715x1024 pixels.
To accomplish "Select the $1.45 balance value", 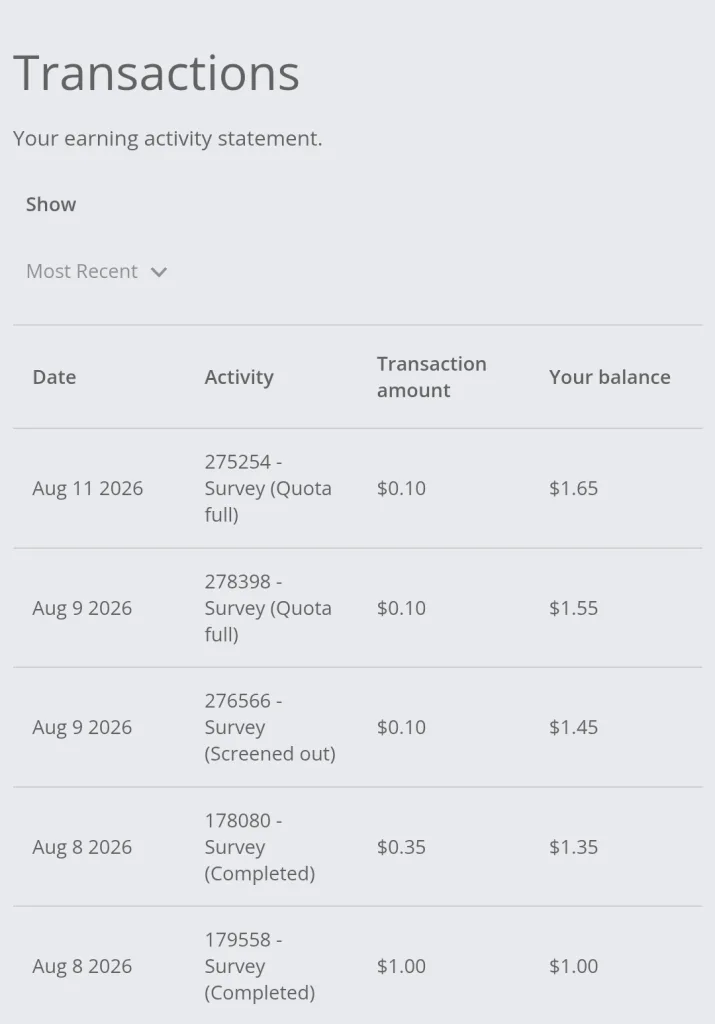I will click(573, 728).
